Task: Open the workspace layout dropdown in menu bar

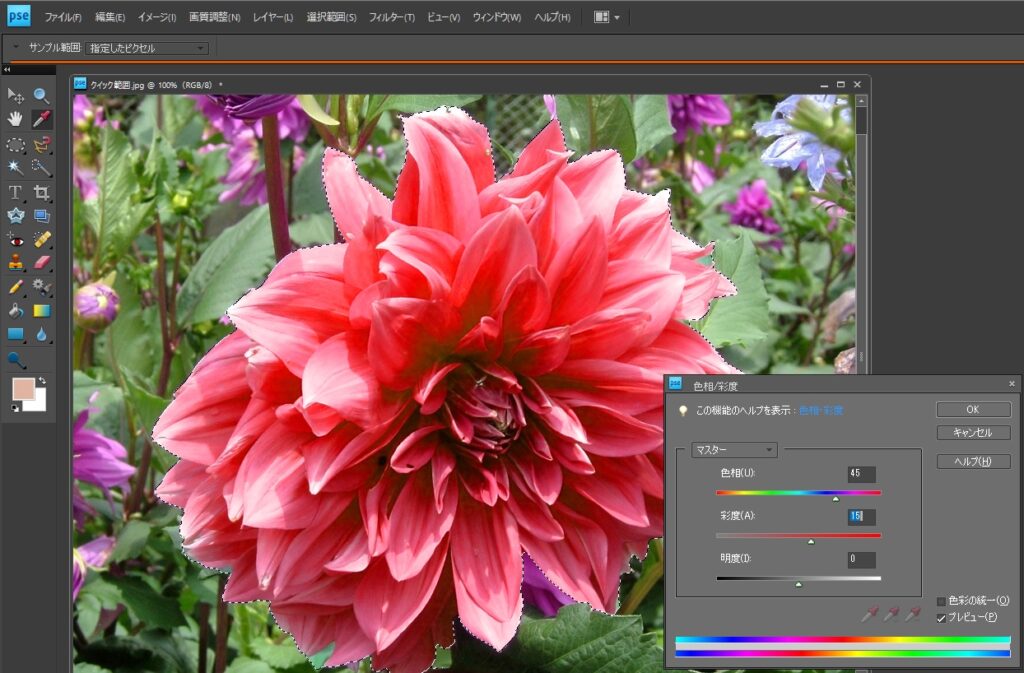Action: pos(606,17)
